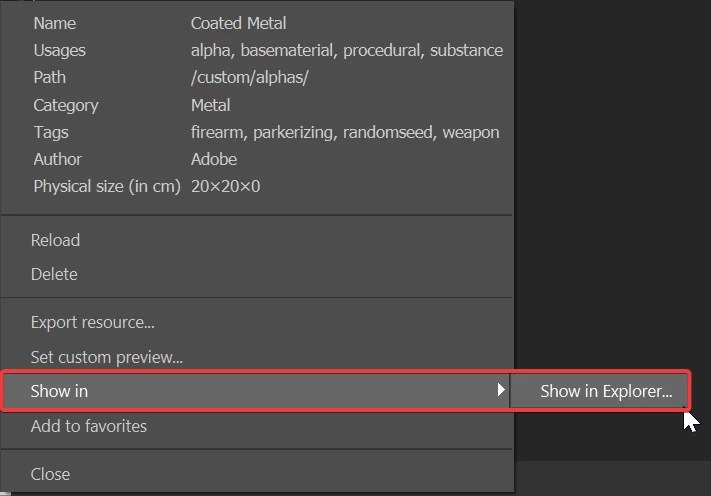Click Reload in the context menu
This screenshot has height=496, width=711.
[x=55, y=240]
